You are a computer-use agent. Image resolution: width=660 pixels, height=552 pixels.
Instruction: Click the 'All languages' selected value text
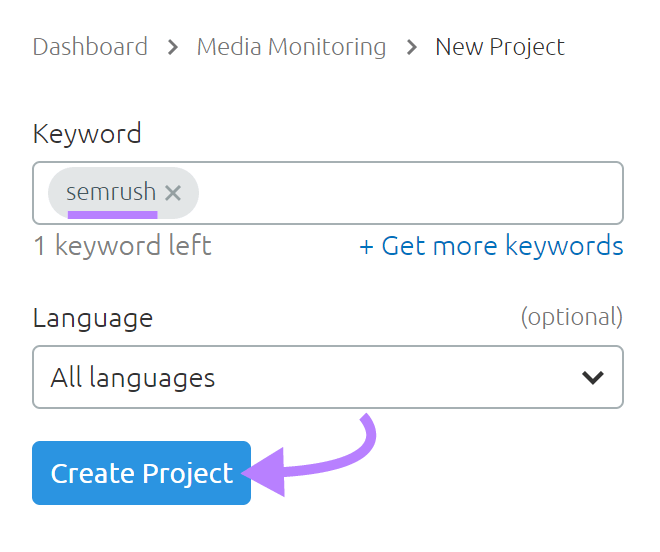pyautogui.click(x=133, y=378)
